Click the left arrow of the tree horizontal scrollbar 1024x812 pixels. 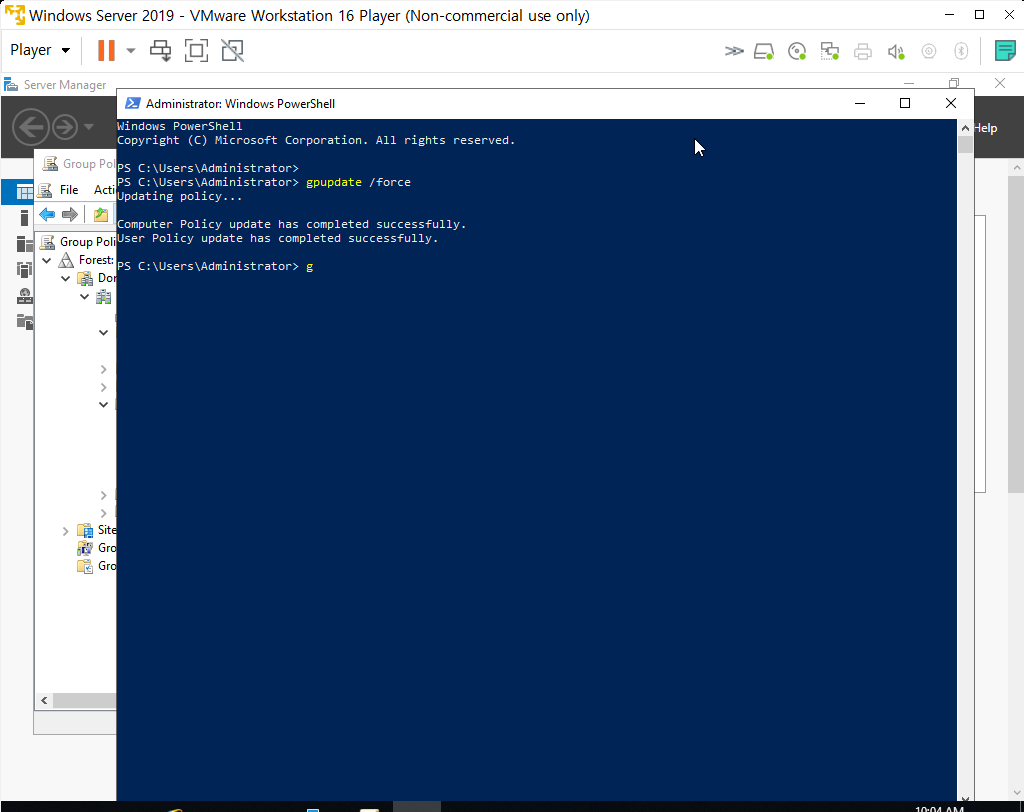click(44, 700)
